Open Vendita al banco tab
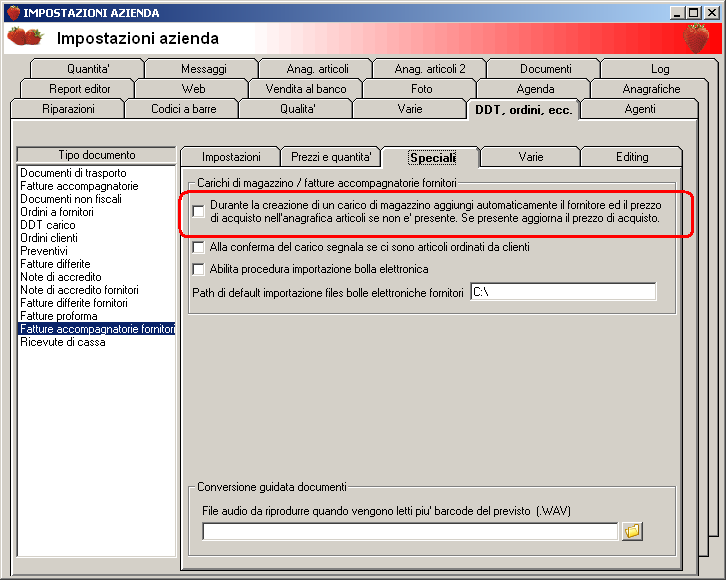Image resolution: width=726 pixels, height=580 pixels. point(306,89)
